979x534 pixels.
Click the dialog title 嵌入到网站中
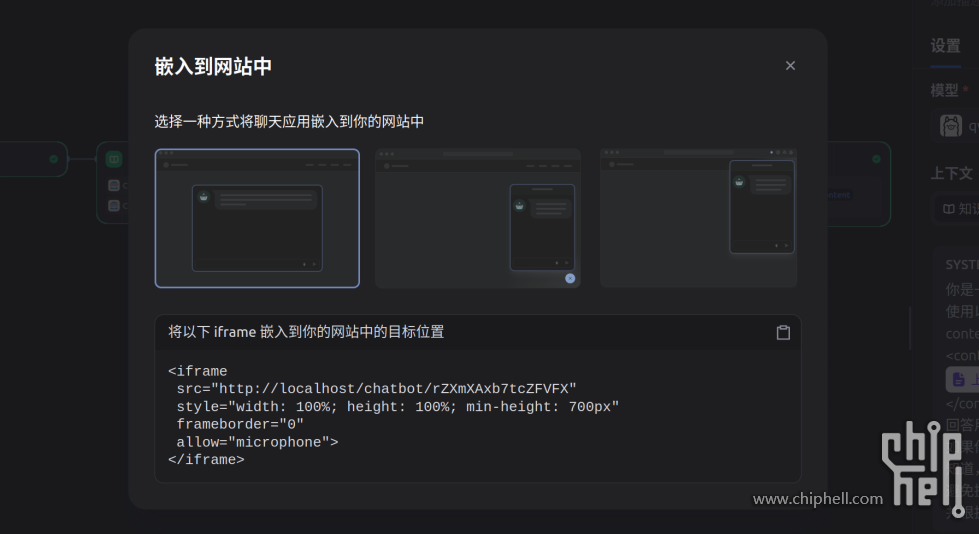pyautogui.click(x=213, y=66)
